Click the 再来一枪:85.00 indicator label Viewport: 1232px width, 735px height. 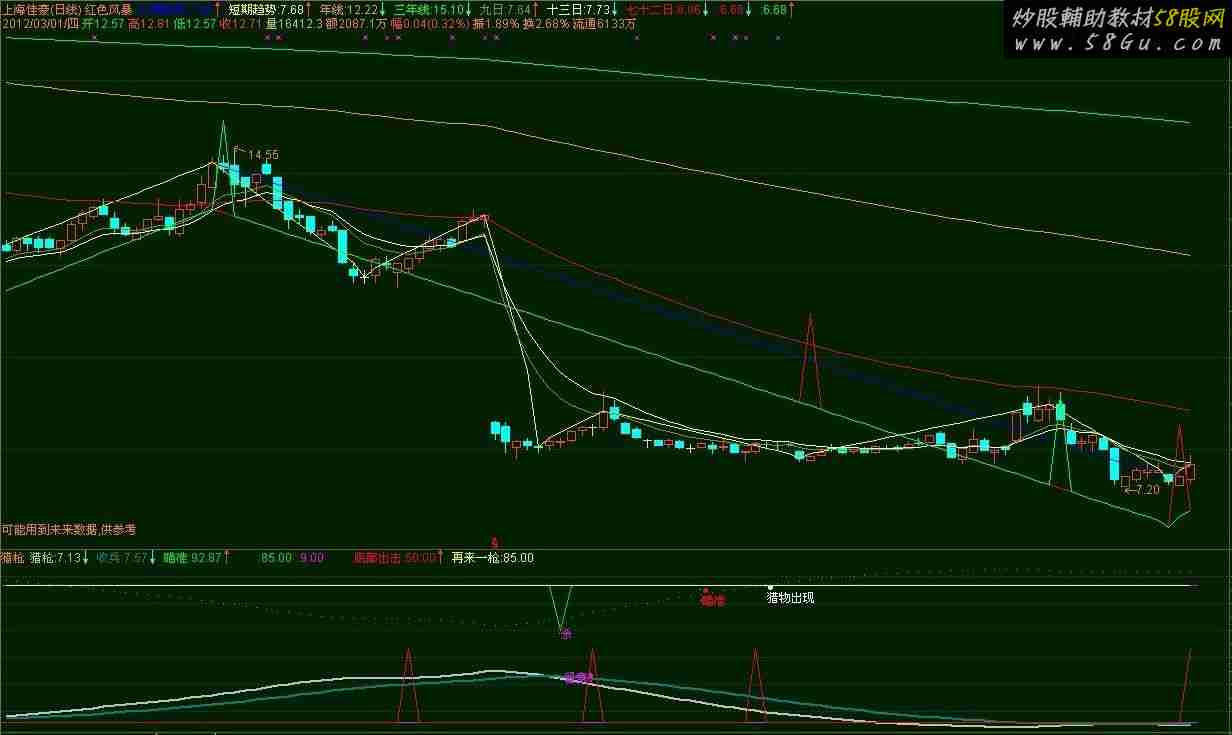point(493,558)
